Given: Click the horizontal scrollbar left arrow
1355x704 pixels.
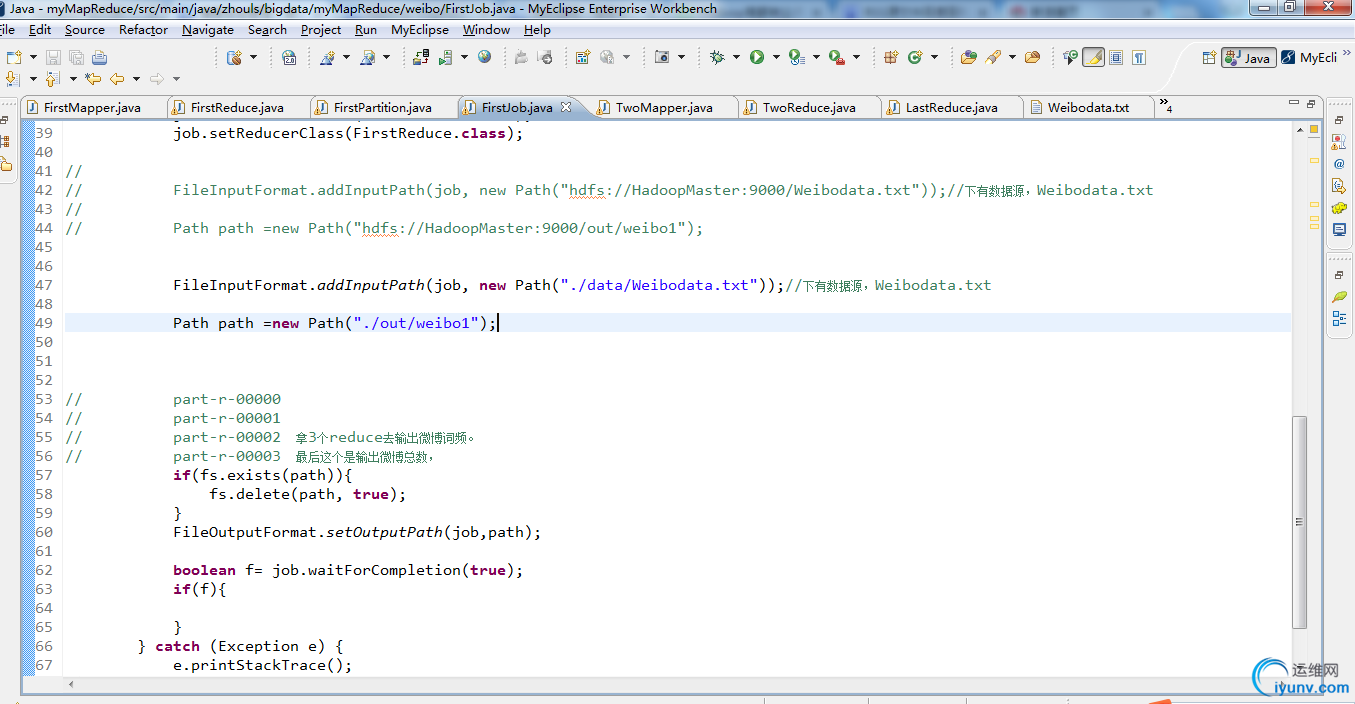Looking at the screenshot, I should [70, 684].
